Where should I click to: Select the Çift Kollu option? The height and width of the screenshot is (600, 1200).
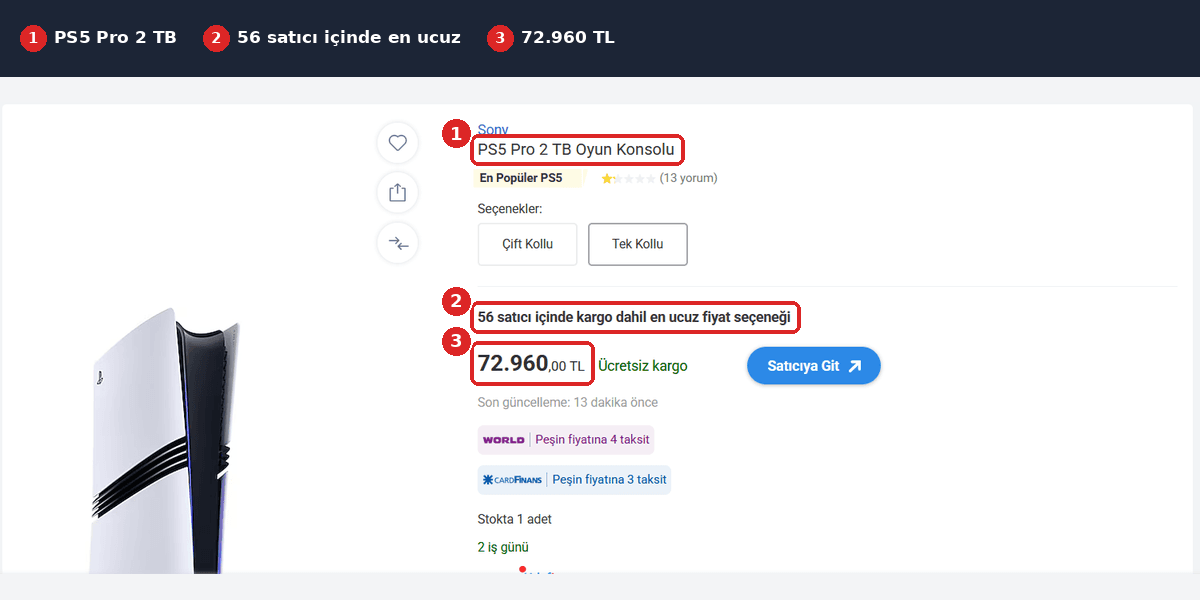pos(527,244)
